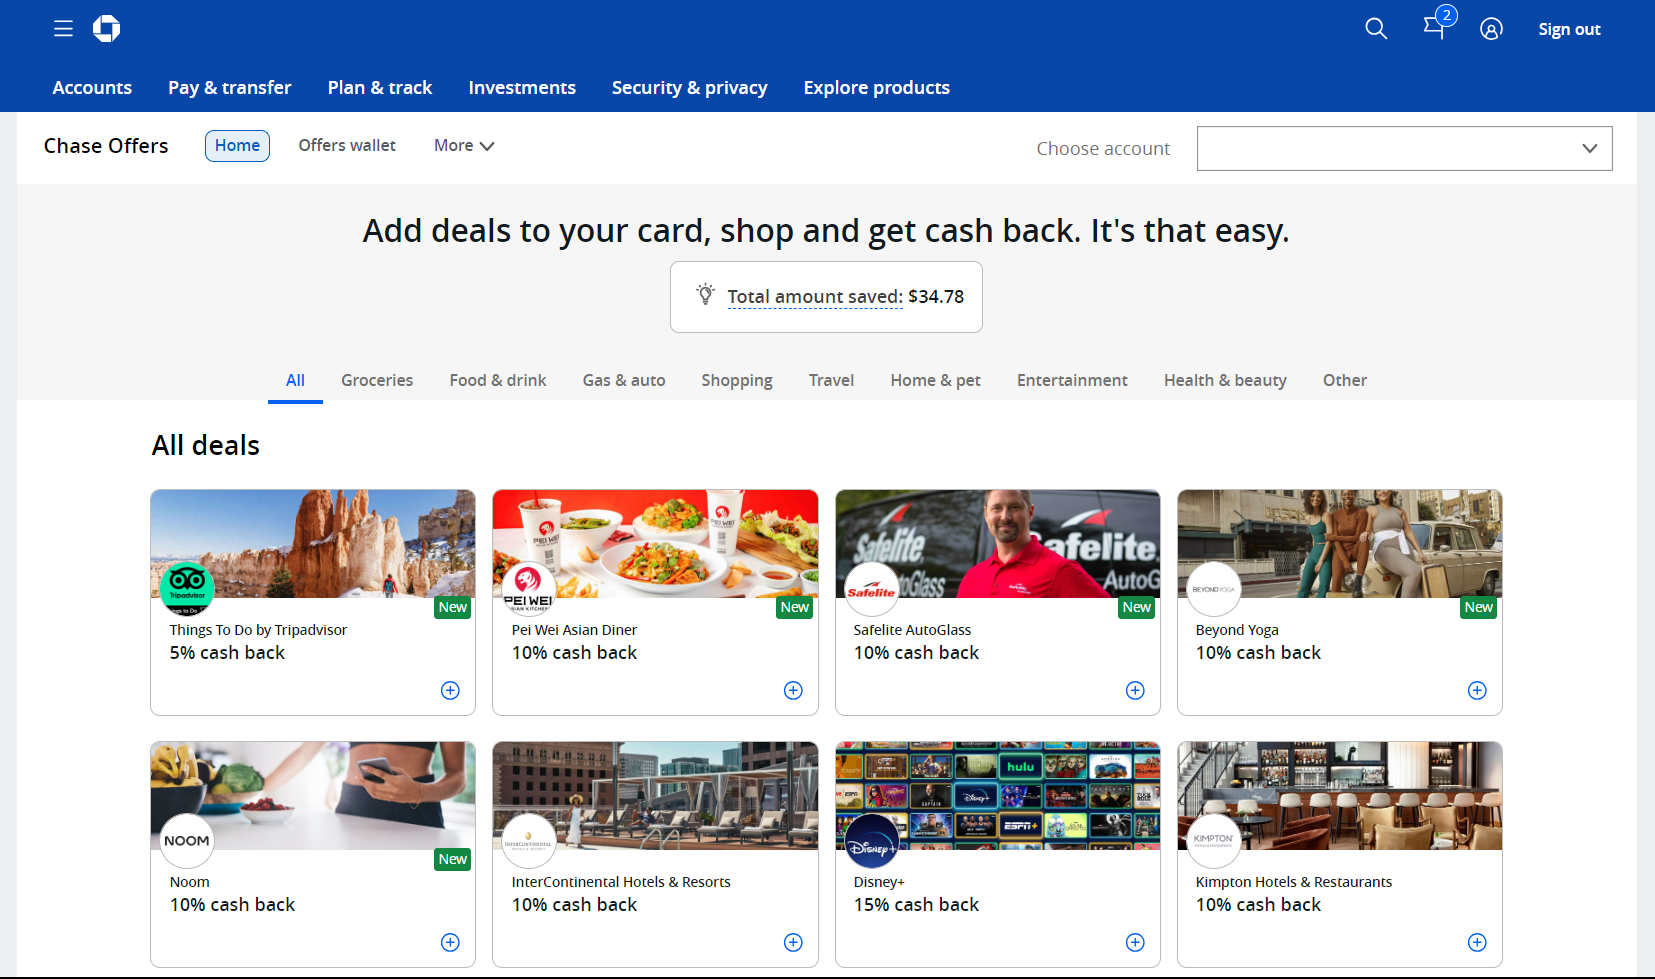Open site search magnifier icon

pyautogui.click(x=1376, y=29)
